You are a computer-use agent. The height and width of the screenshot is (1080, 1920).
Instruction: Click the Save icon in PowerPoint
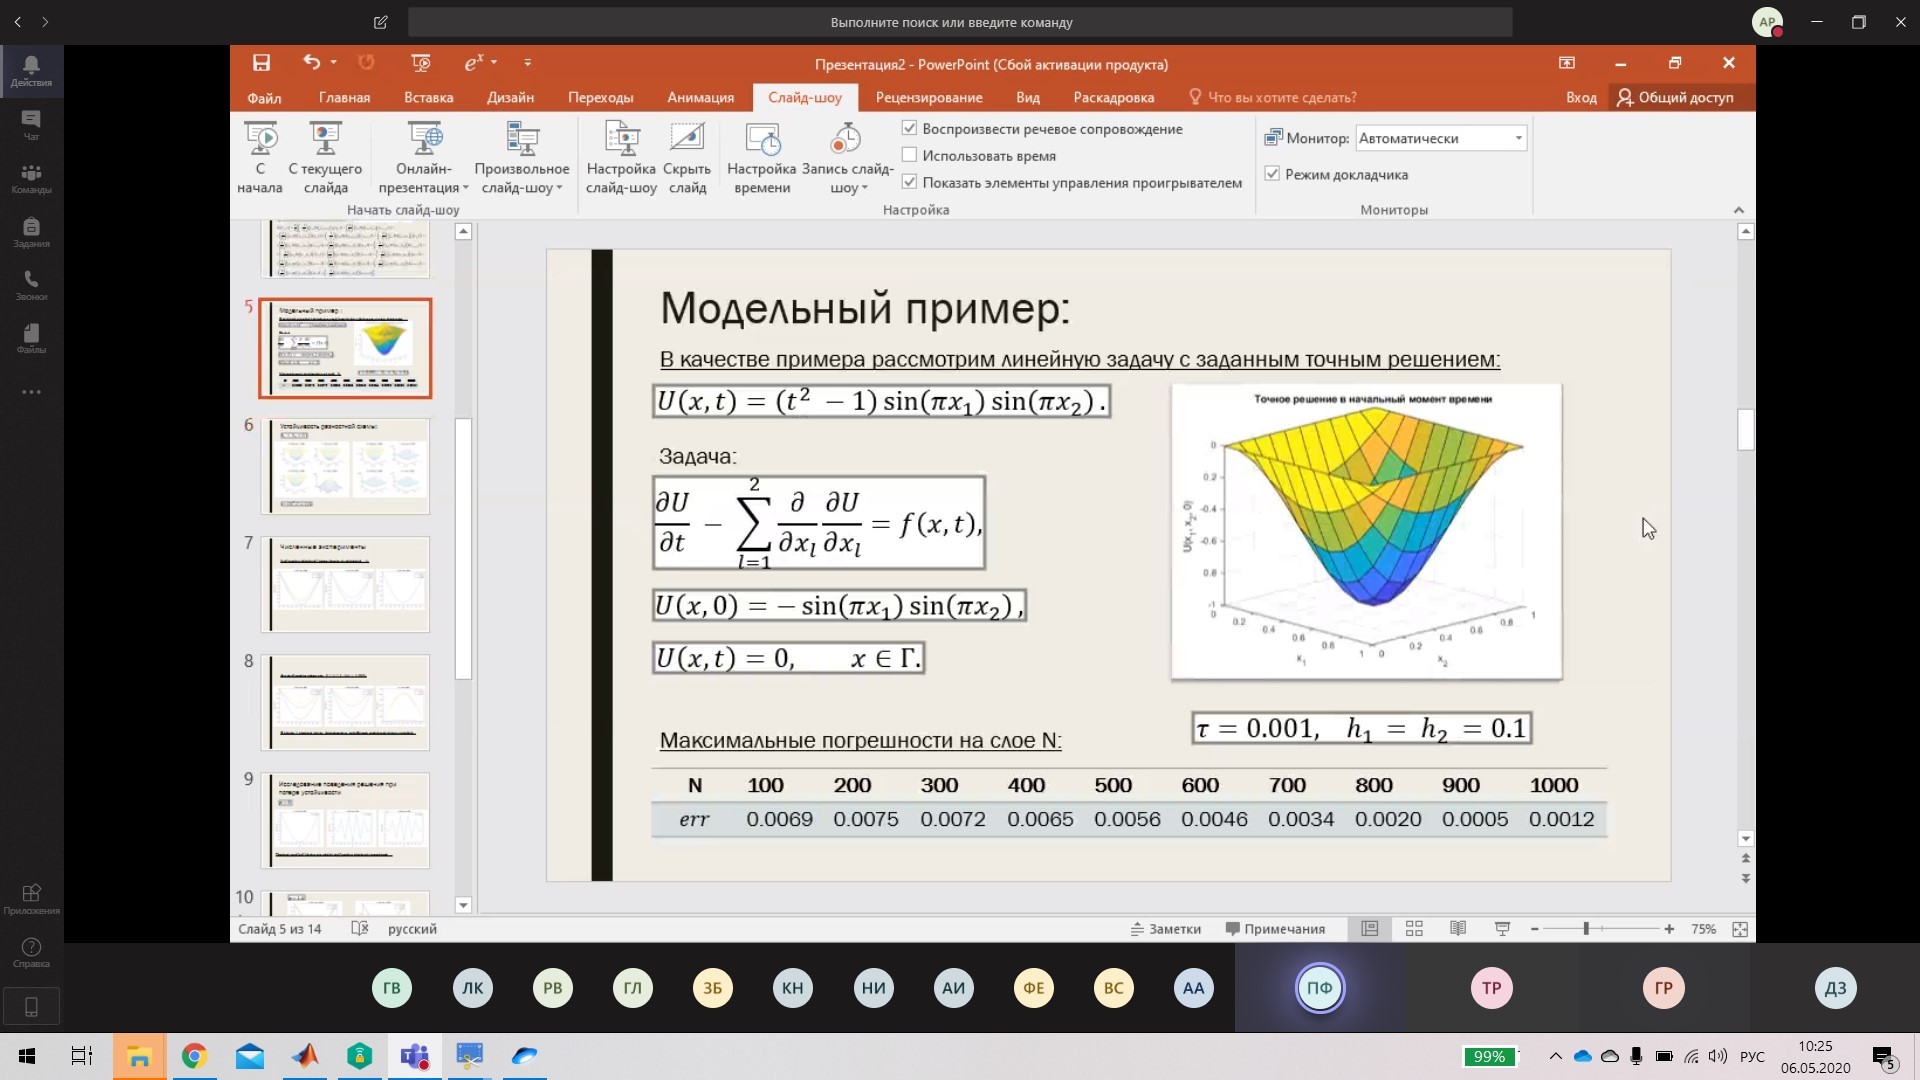261,63
